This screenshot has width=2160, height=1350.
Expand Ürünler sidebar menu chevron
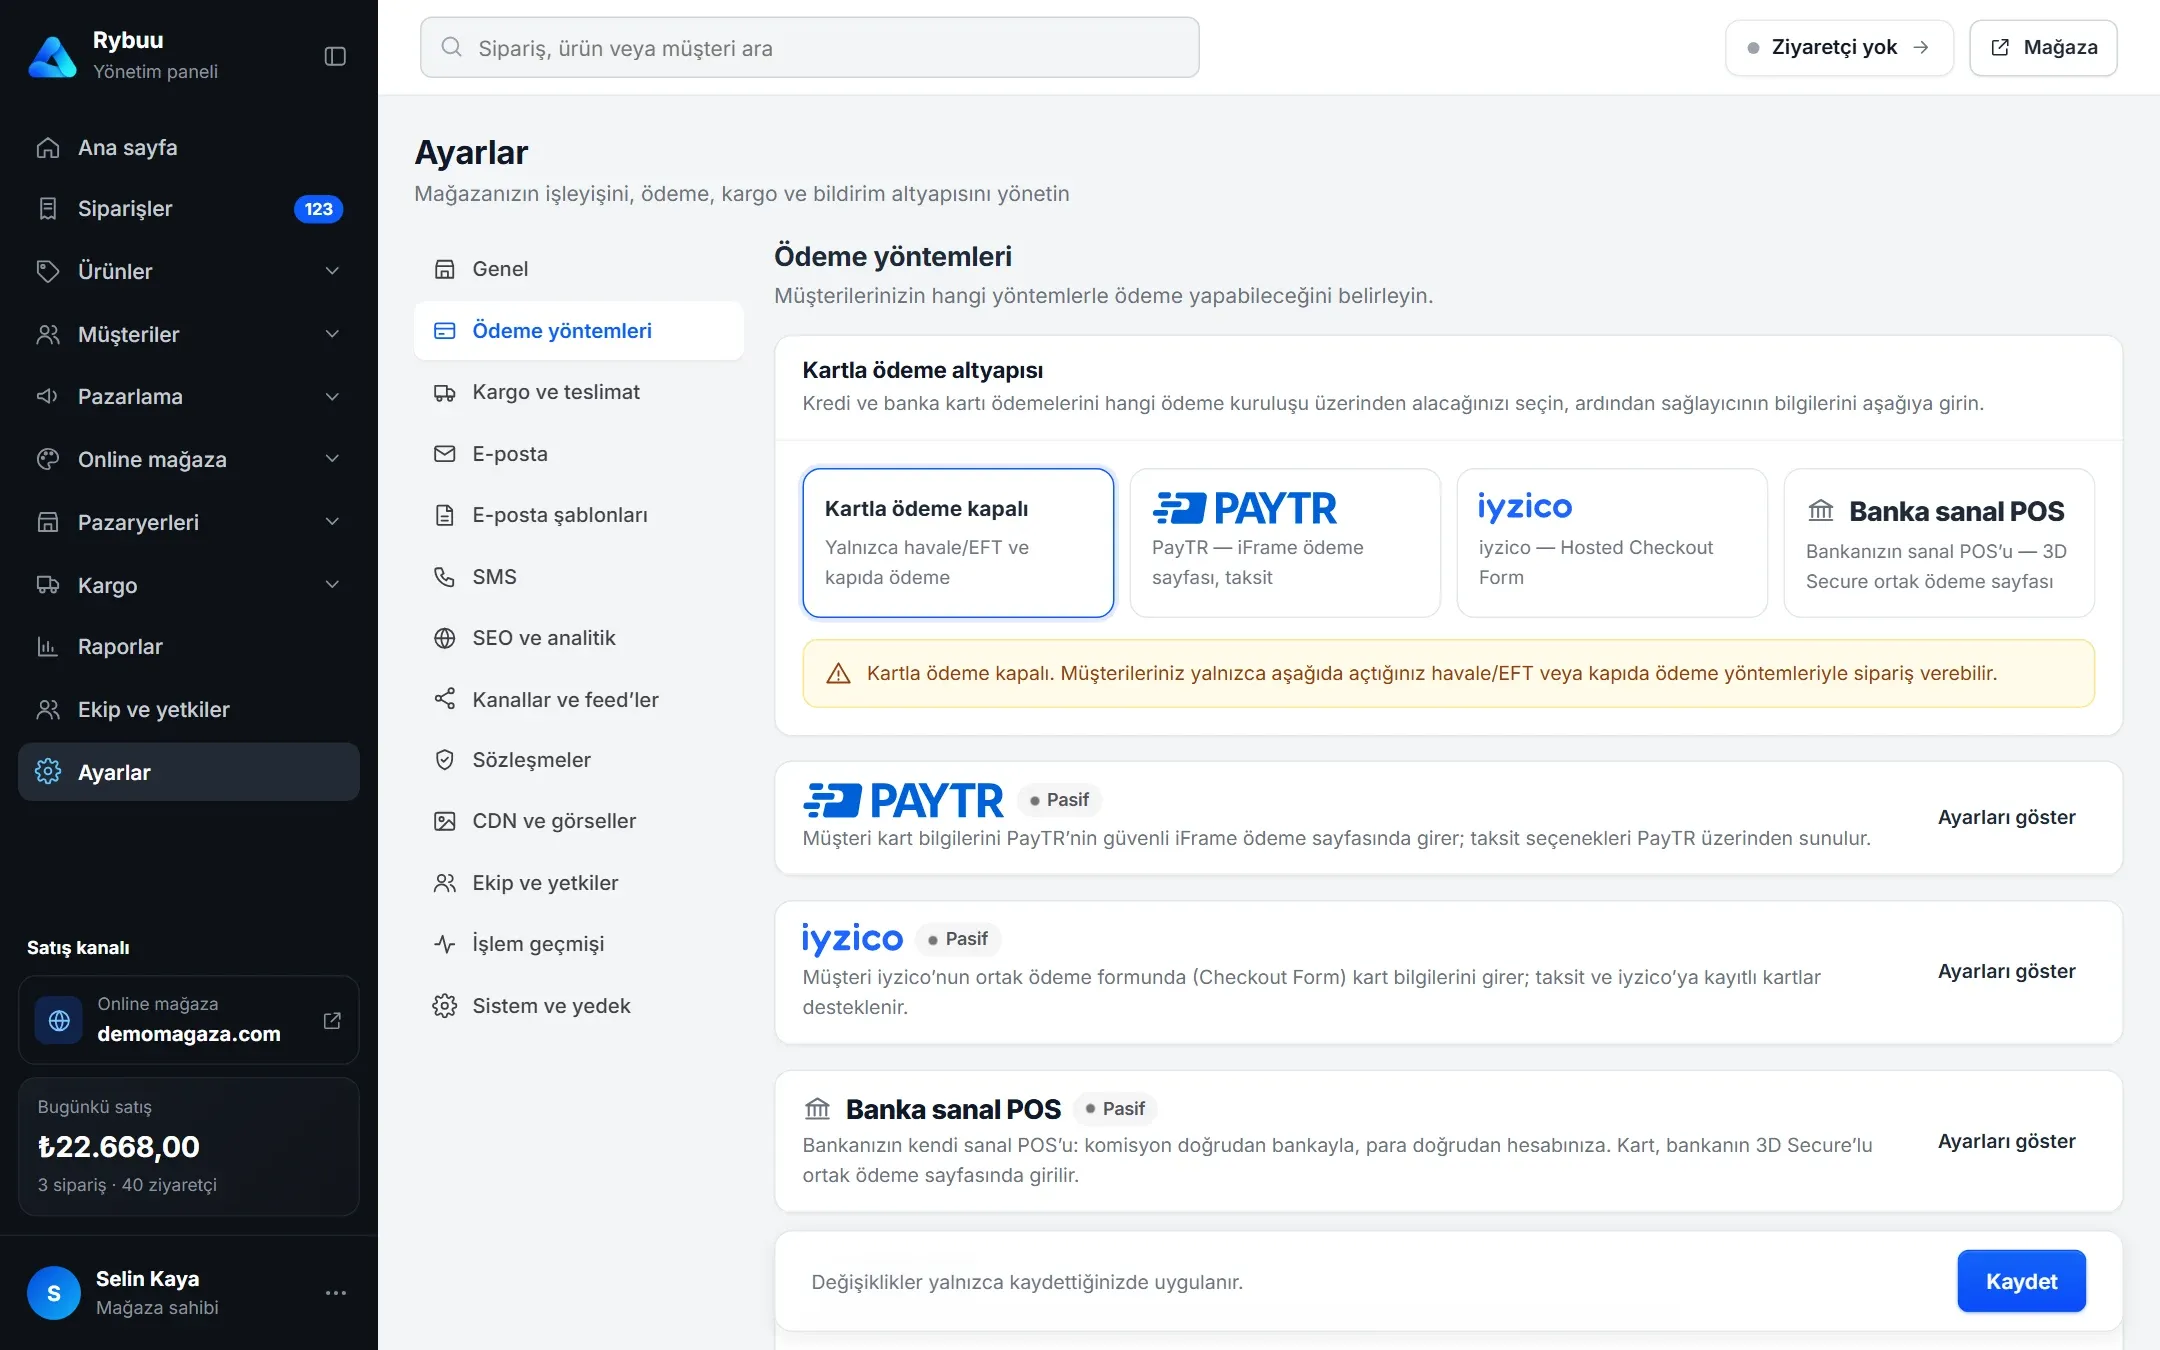[332, 271]
